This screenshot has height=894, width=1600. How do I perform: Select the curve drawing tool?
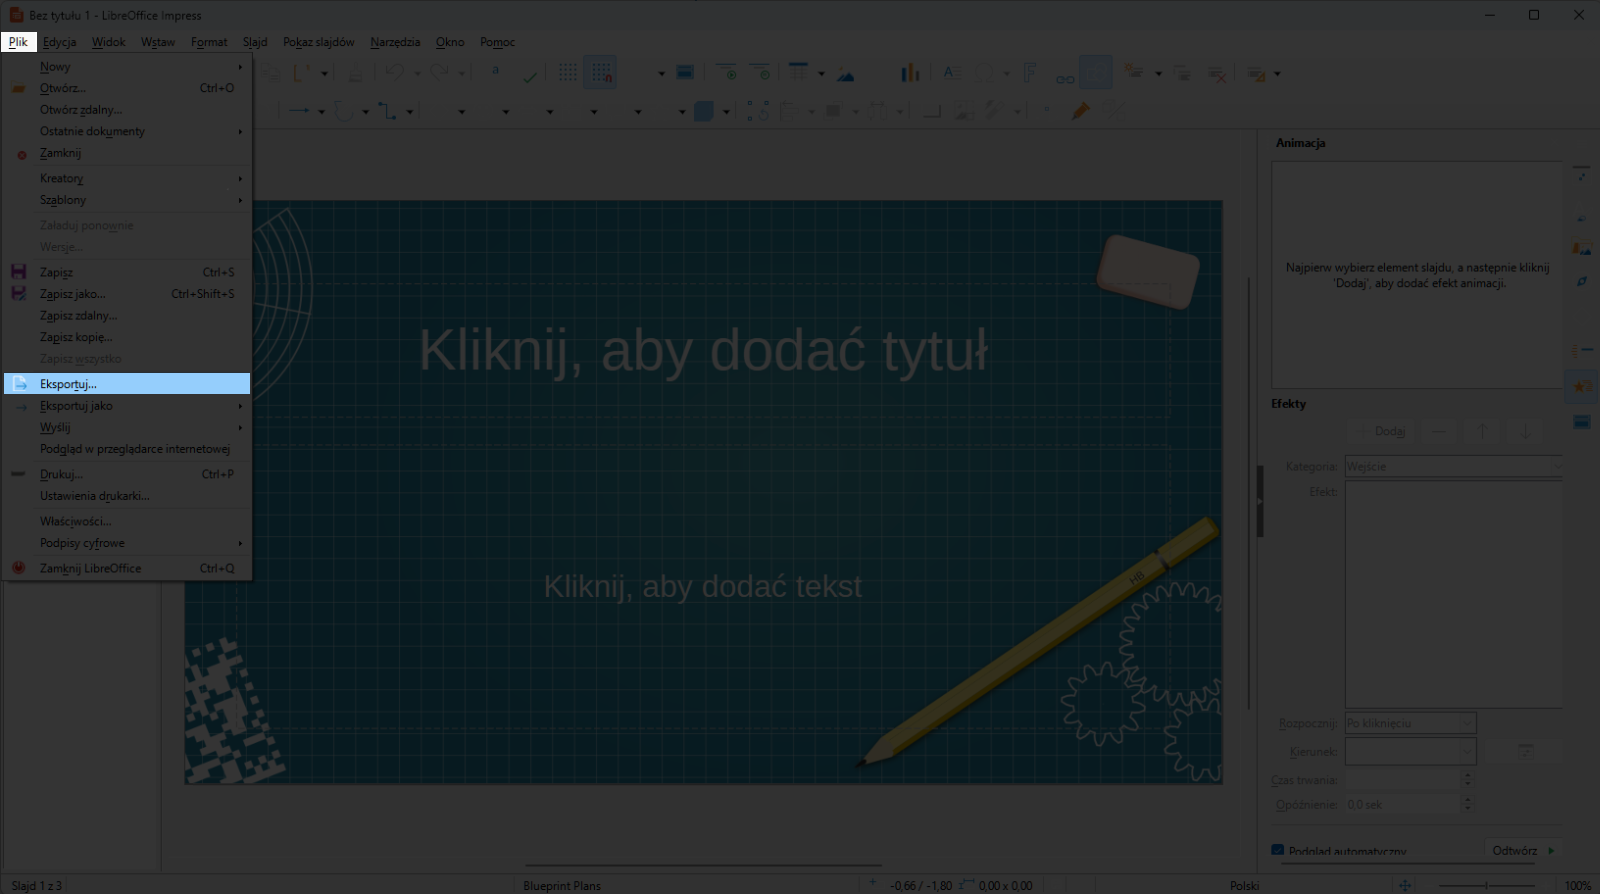click(x=344, y=110)
